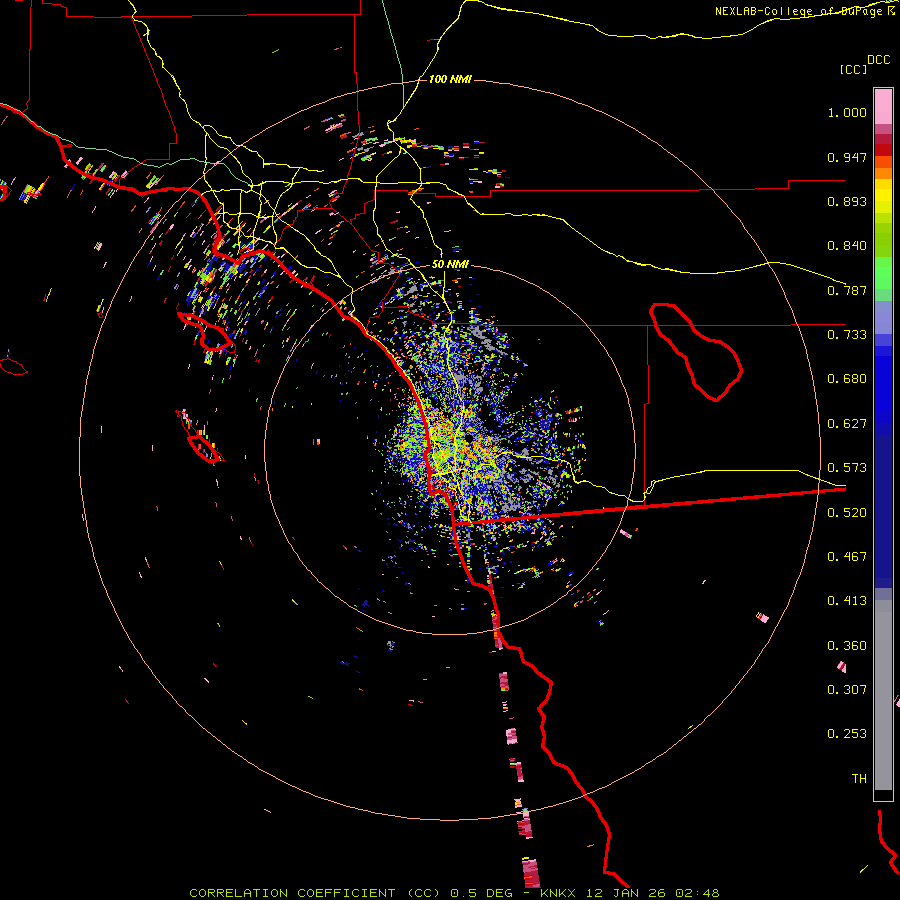Click the red segment of the color bar
Viewport: 900px width, 900px height.
(883, 150)
